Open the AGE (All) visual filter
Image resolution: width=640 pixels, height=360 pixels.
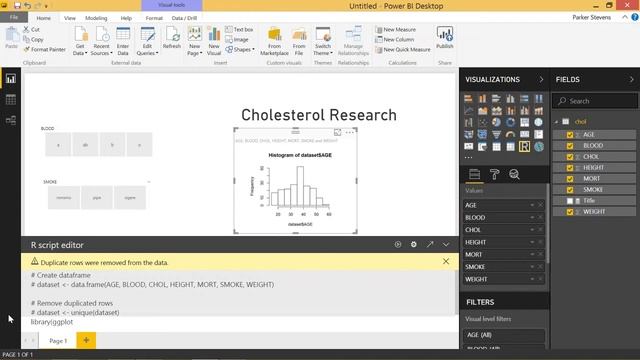point(504,335)
